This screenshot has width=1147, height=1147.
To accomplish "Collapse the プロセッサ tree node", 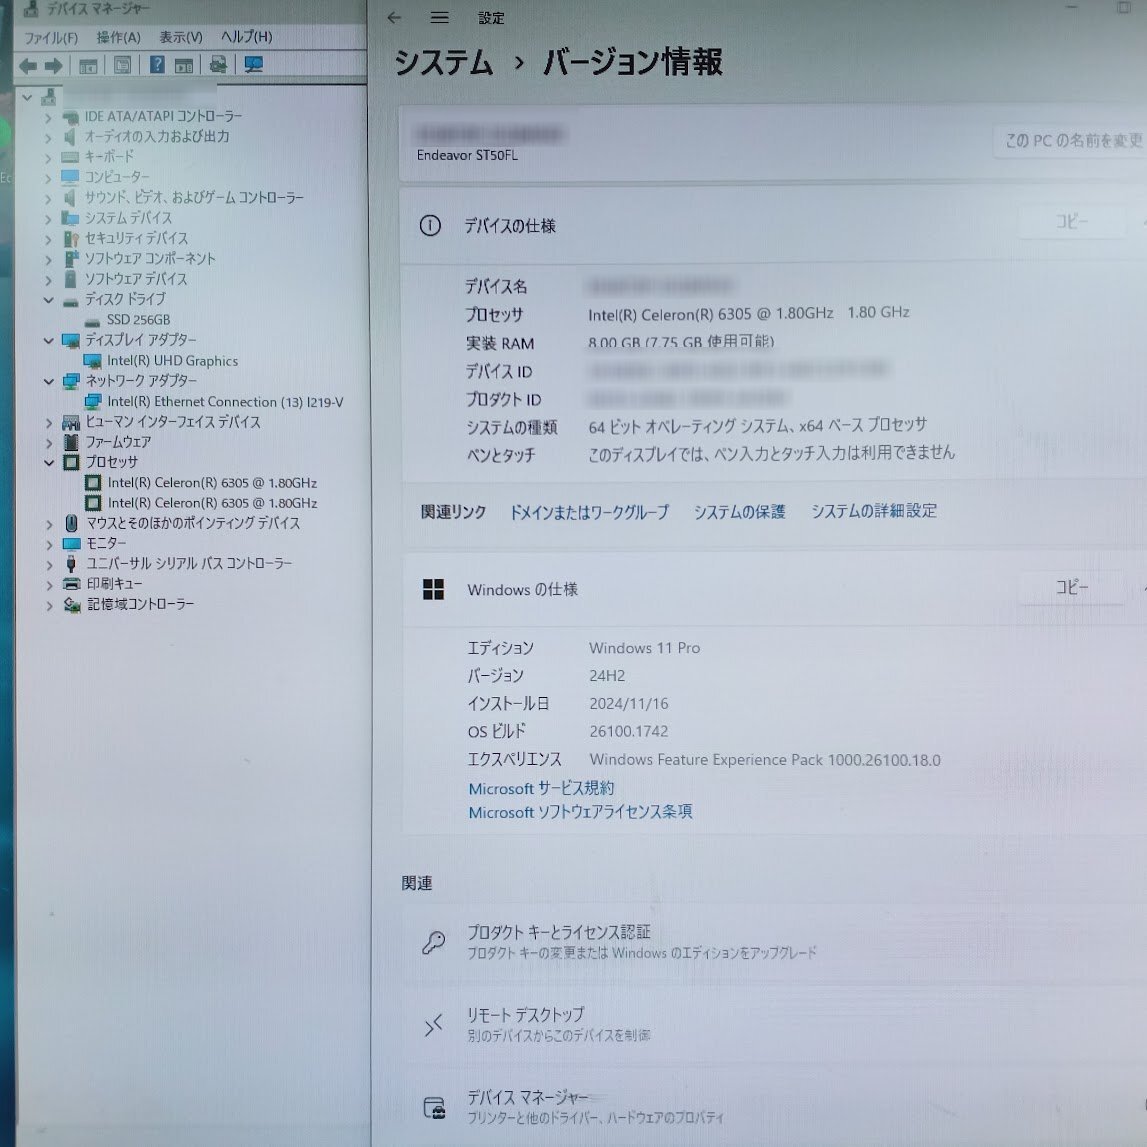I will click(48, 462).
